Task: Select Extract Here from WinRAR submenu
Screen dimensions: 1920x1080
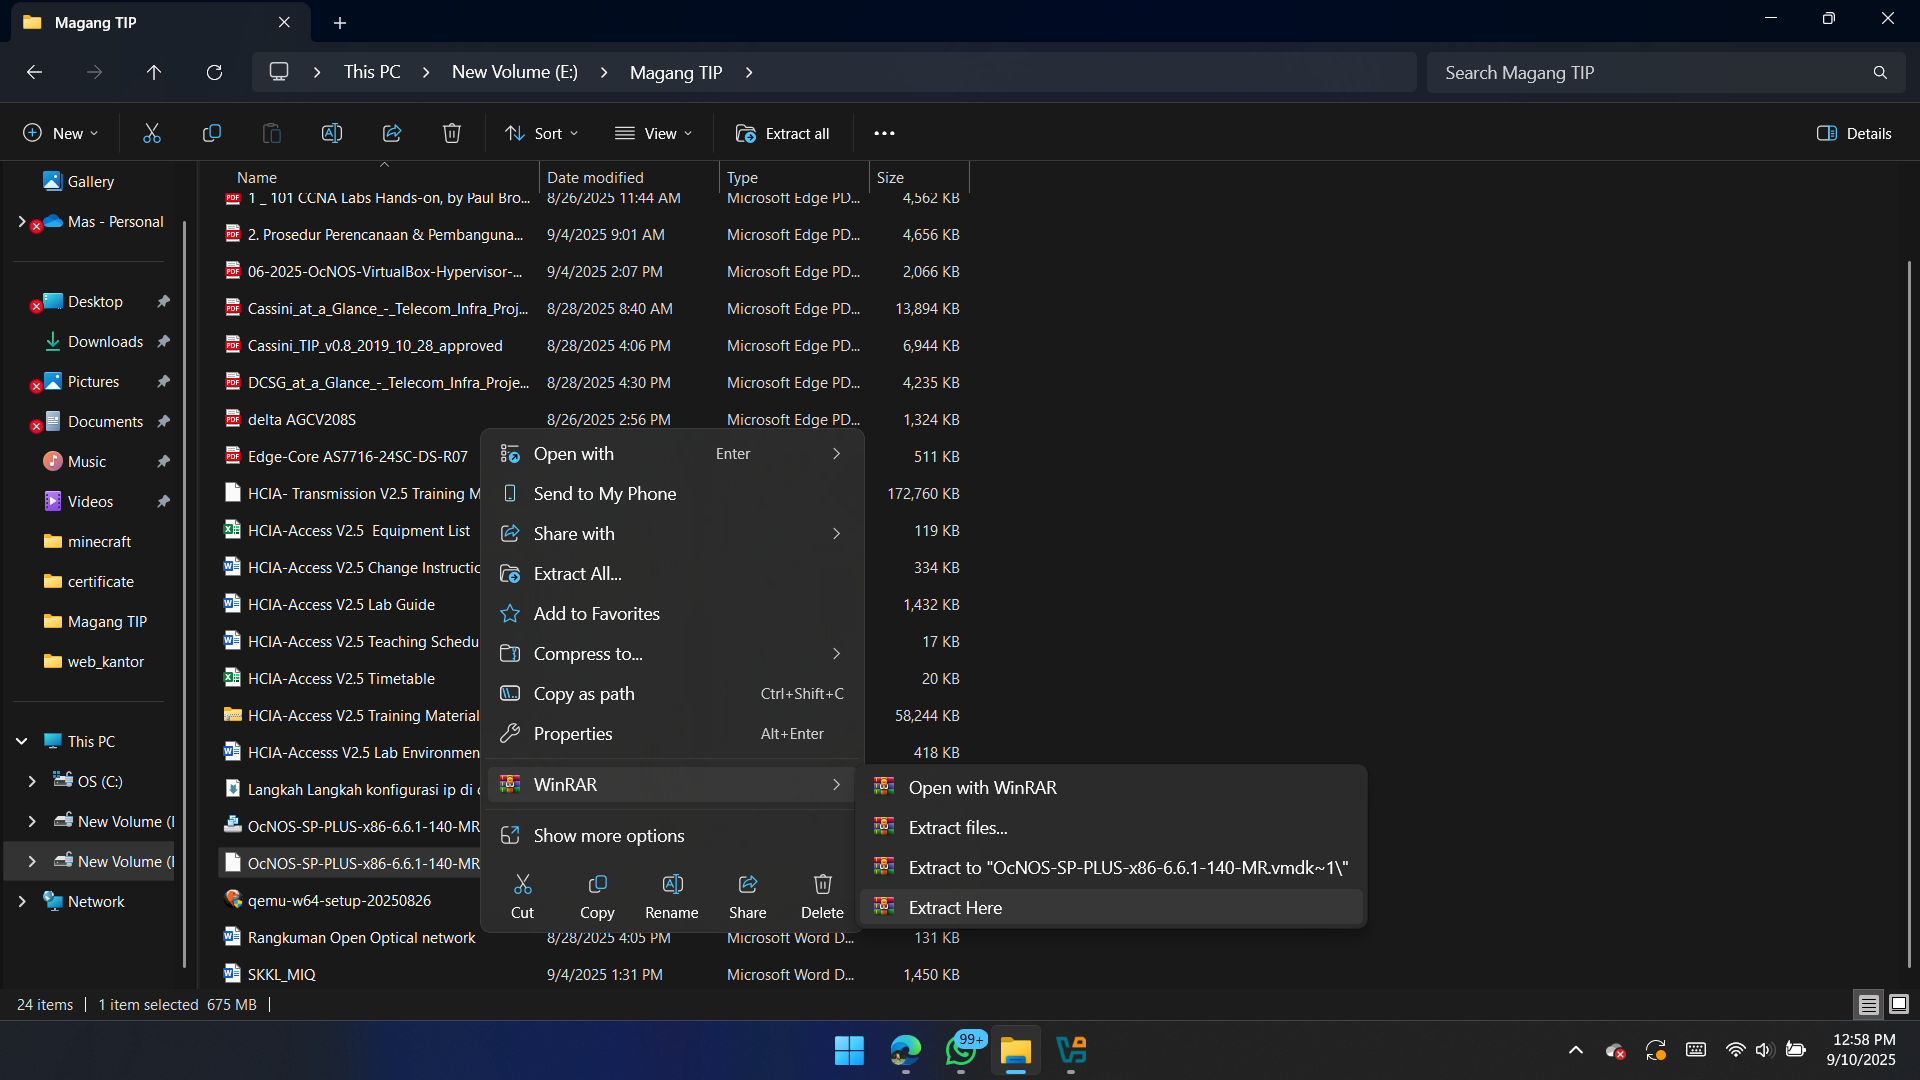Action: click(955, 908)
